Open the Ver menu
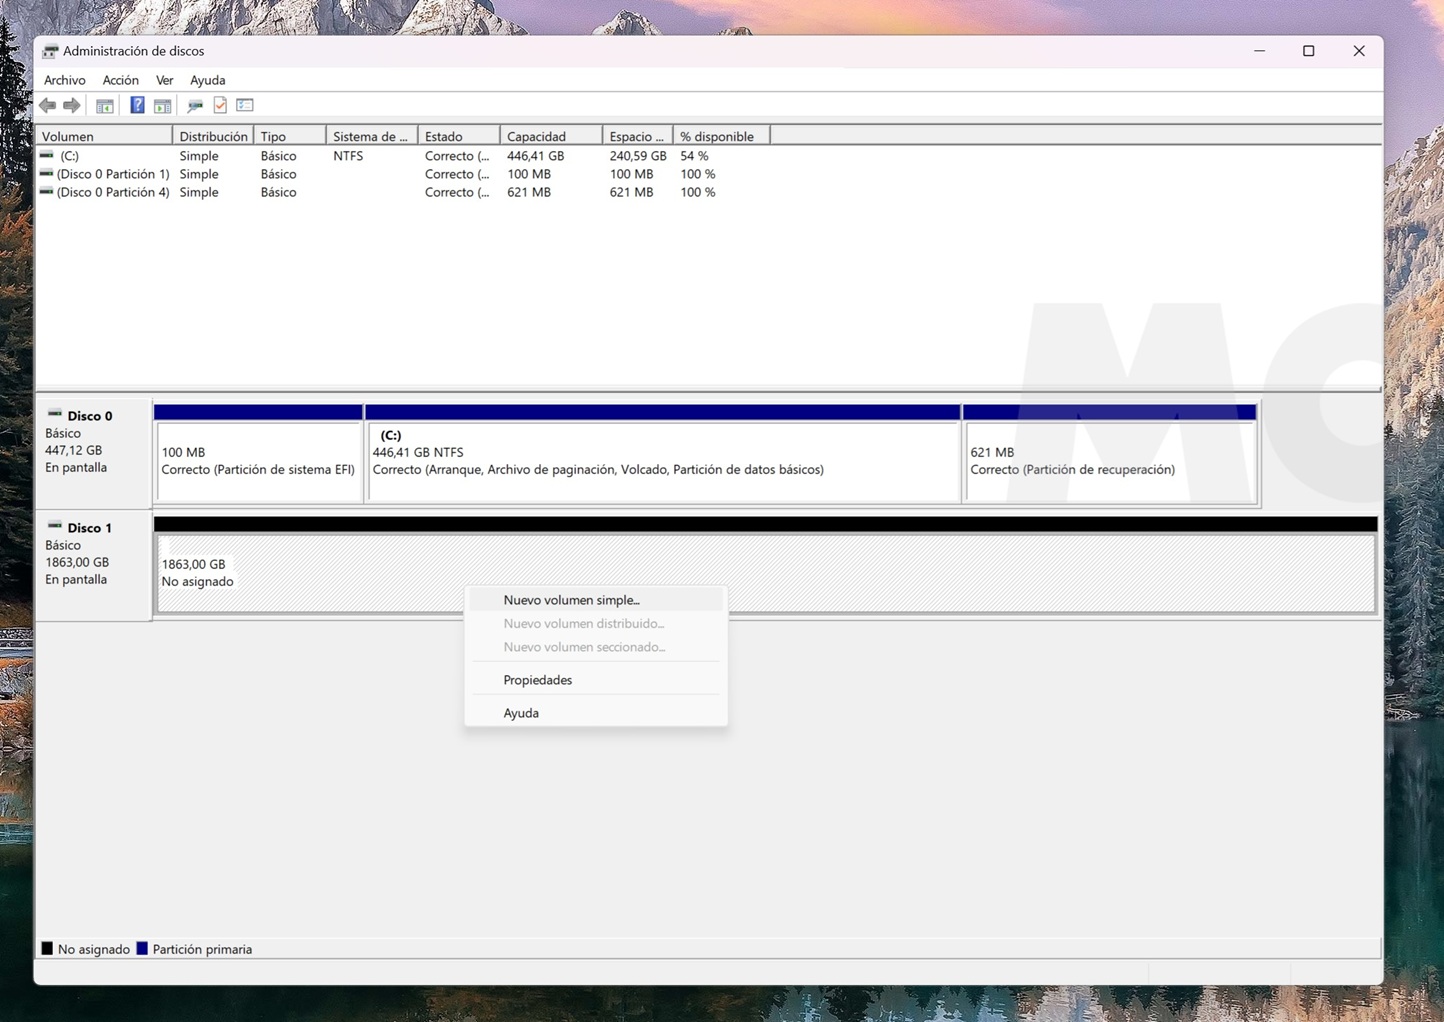Image resolution: width=1444 pixels, height=1022 pixels. [164, 80]
